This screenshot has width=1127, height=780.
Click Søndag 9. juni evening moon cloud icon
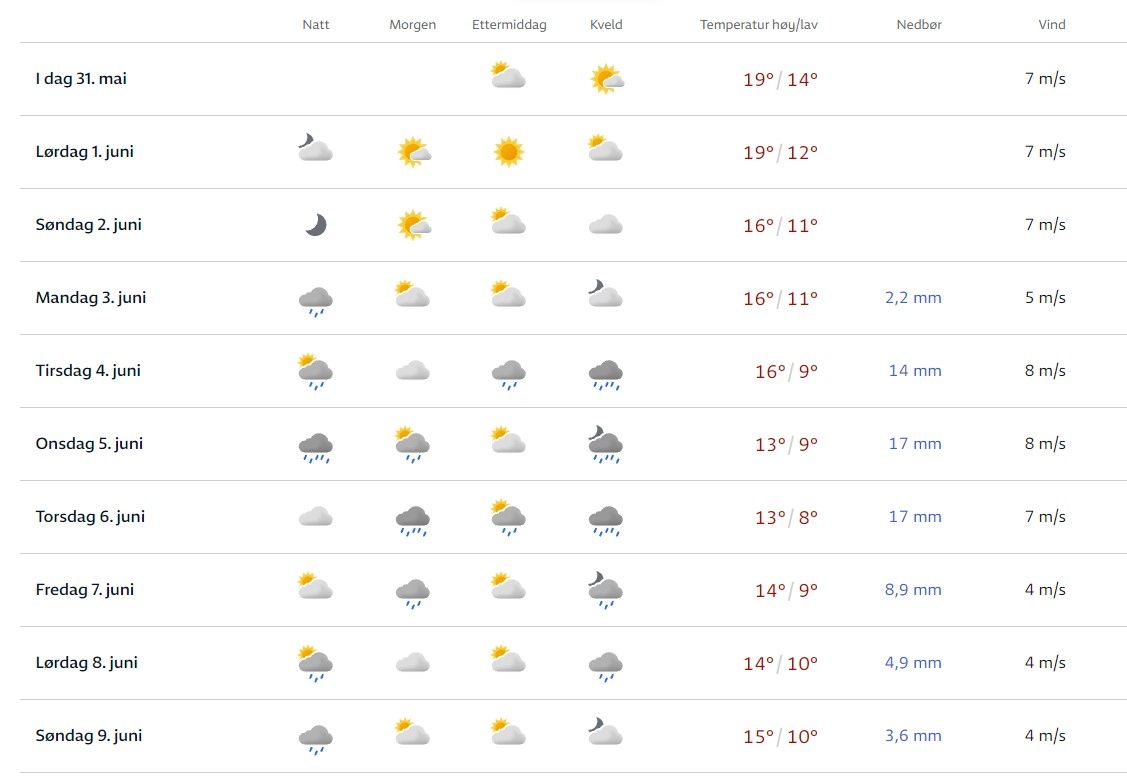[x=606, y=734]
